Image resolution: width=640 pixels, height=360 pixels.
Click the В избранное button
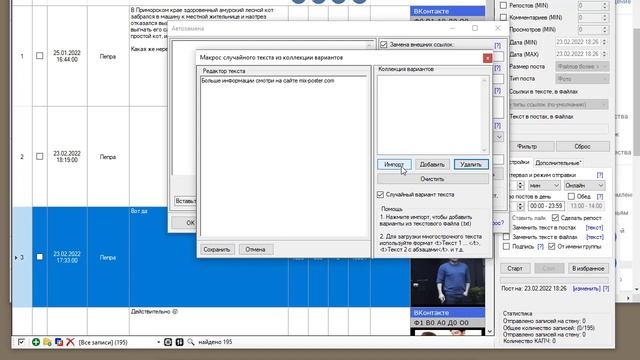pyautogui.click(x=588, y=268)
